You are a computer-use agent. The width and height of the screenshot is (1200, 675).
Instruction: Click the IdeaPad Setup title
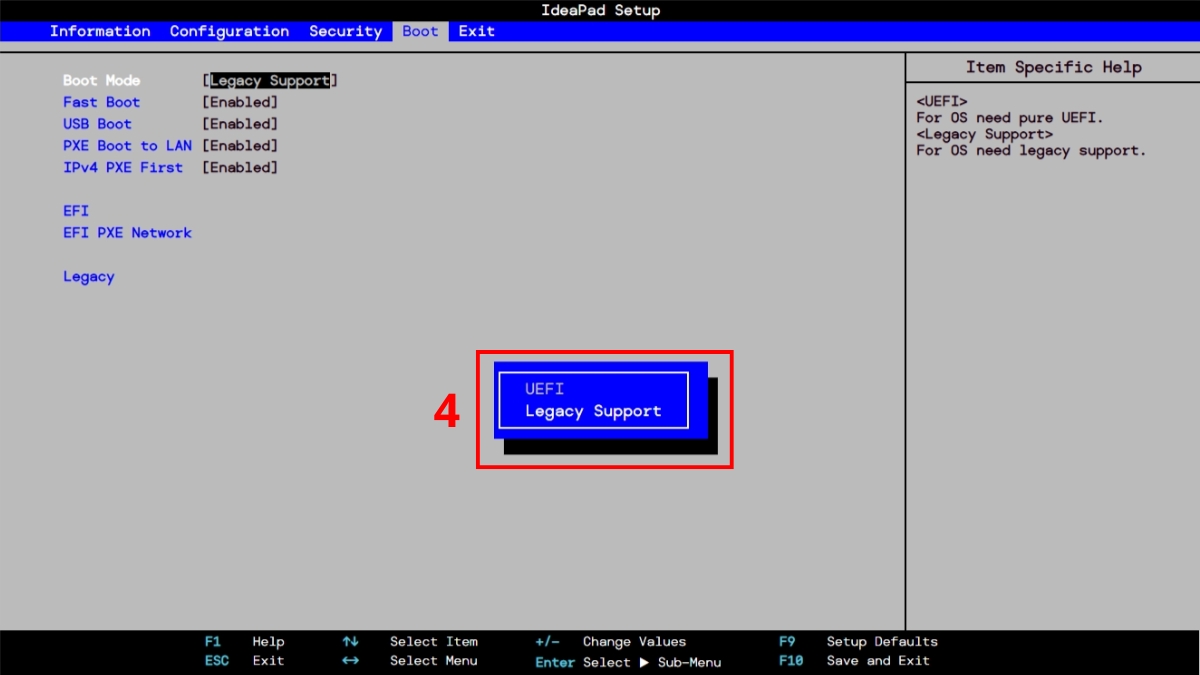(x=599, y=11)
